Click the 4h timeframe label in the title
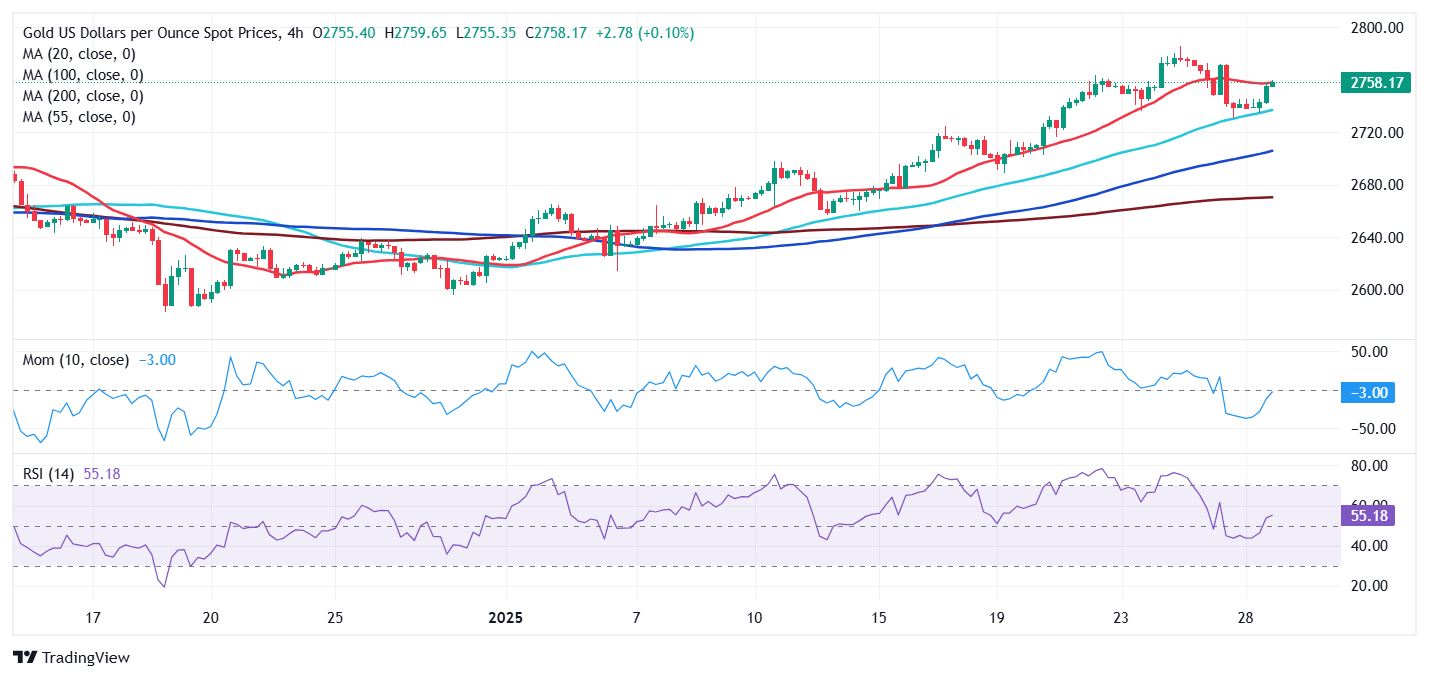 (x=294, y=33)
